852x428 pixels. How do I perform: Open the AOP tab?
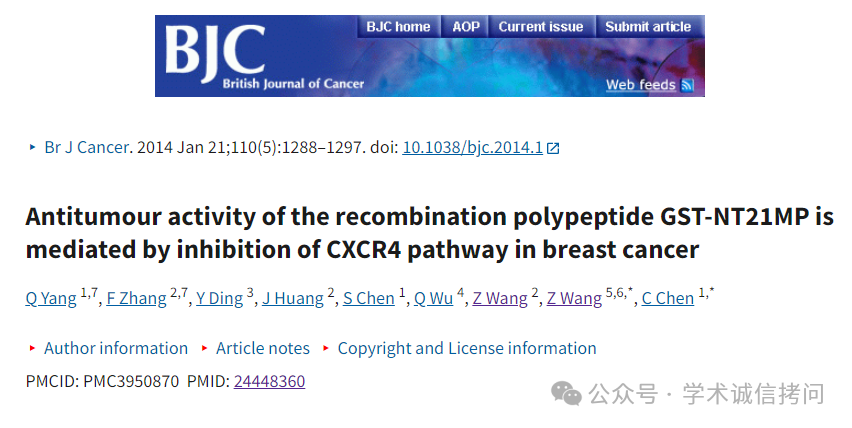(466, 27)
